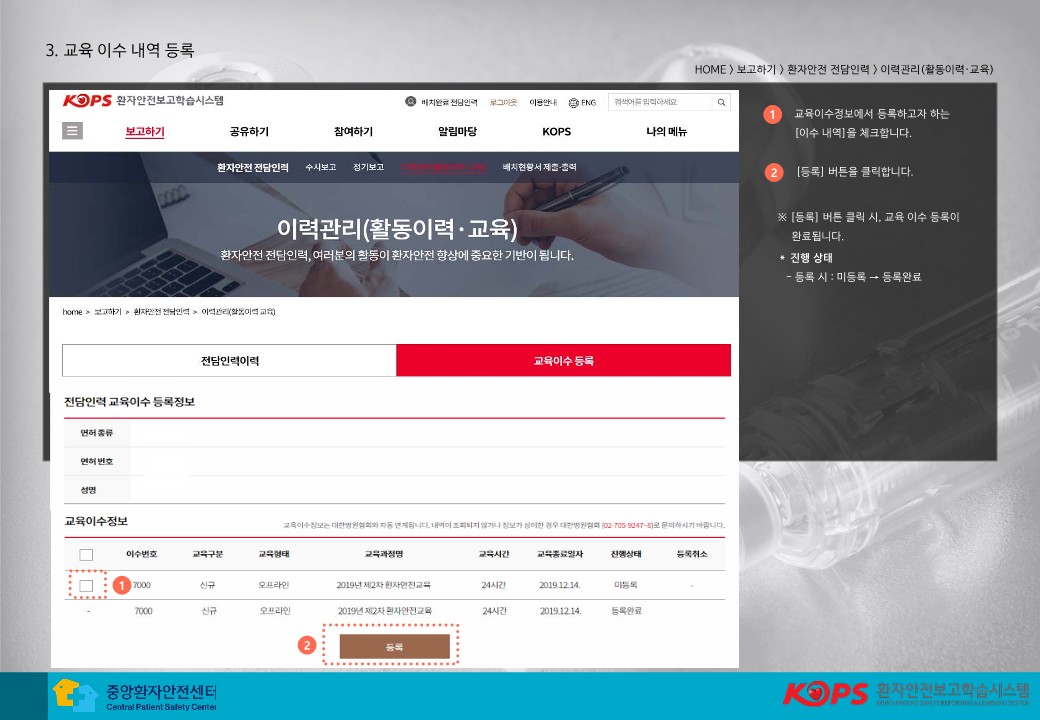Click the 로그아웃 link
Screen dimensions: 1040x720
pyautogui.click(x=503, y=102)
